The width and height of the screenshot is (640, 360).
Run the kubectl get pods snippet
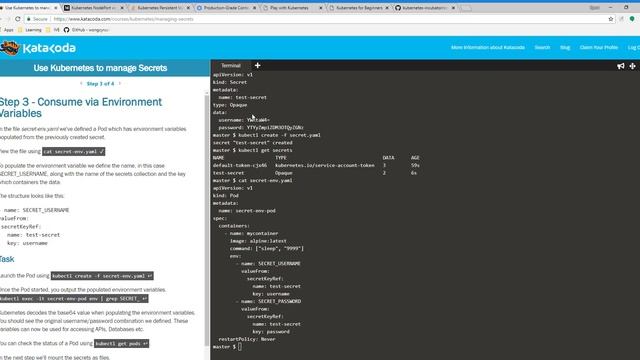click(122, 344)
